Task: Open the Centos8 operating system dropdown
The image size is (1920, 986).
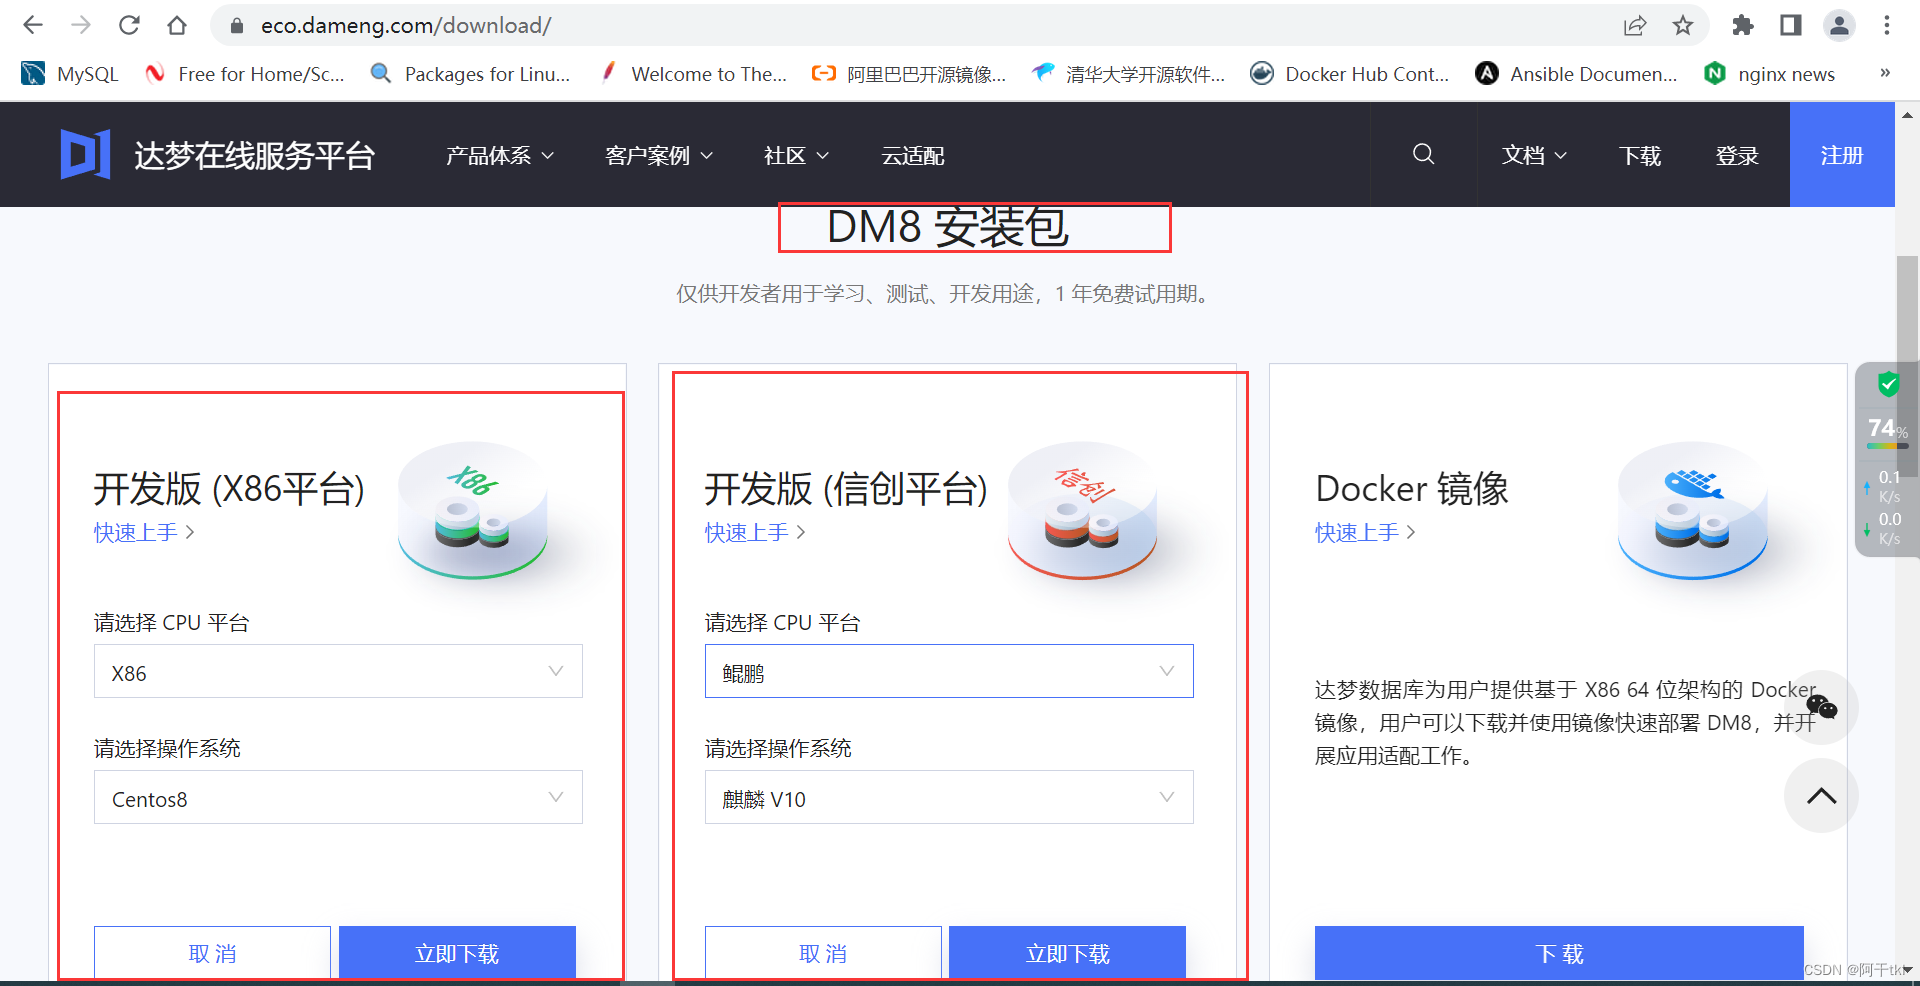Action: (x=338, y=797)
